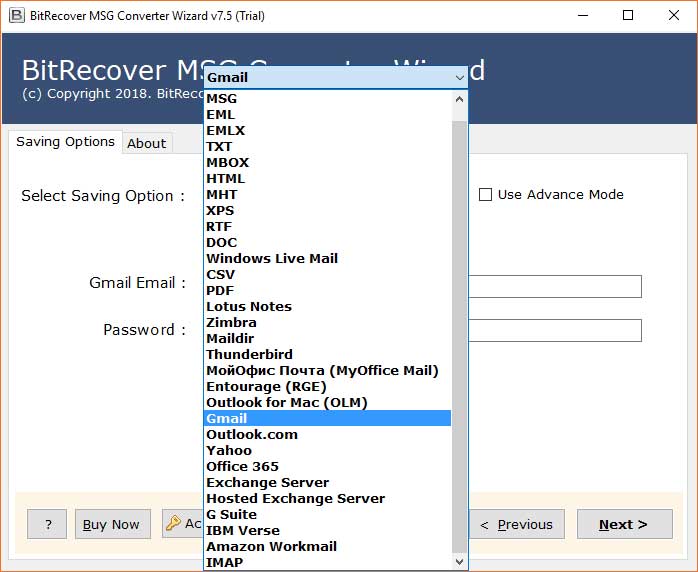Select CSV in the saving list
698x572 pixels.
328,275
